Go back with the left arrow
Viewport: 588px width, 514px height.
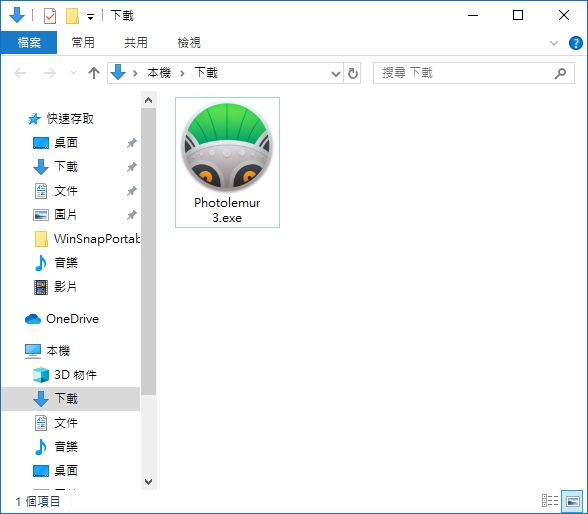pos(20,73)
